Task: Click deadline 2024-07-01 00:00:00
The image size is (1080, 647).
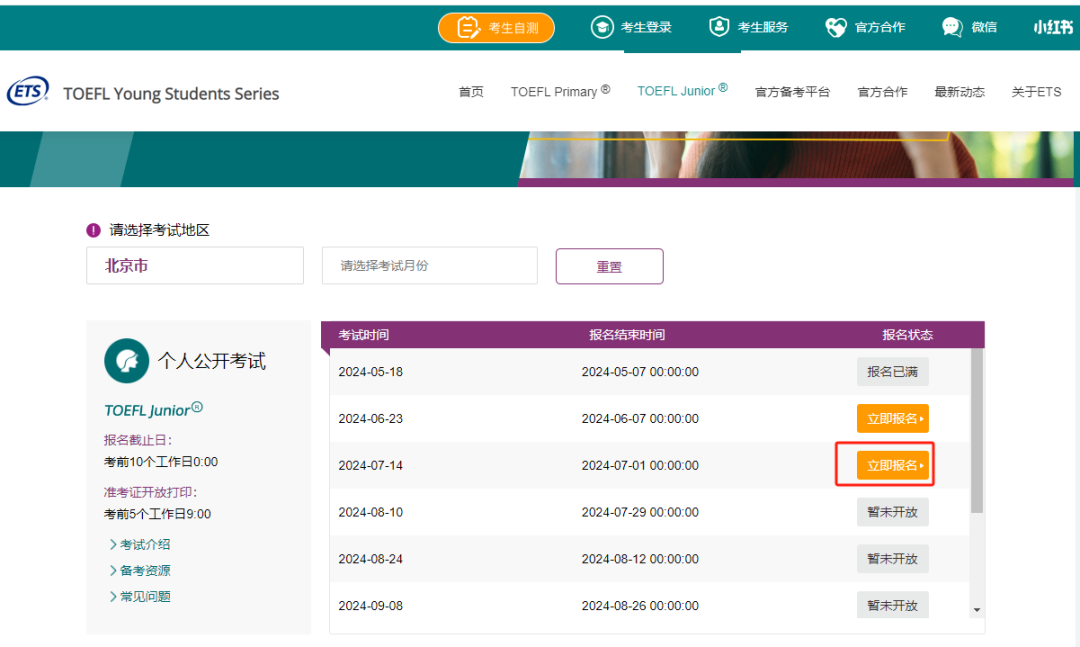Action: 640,466
